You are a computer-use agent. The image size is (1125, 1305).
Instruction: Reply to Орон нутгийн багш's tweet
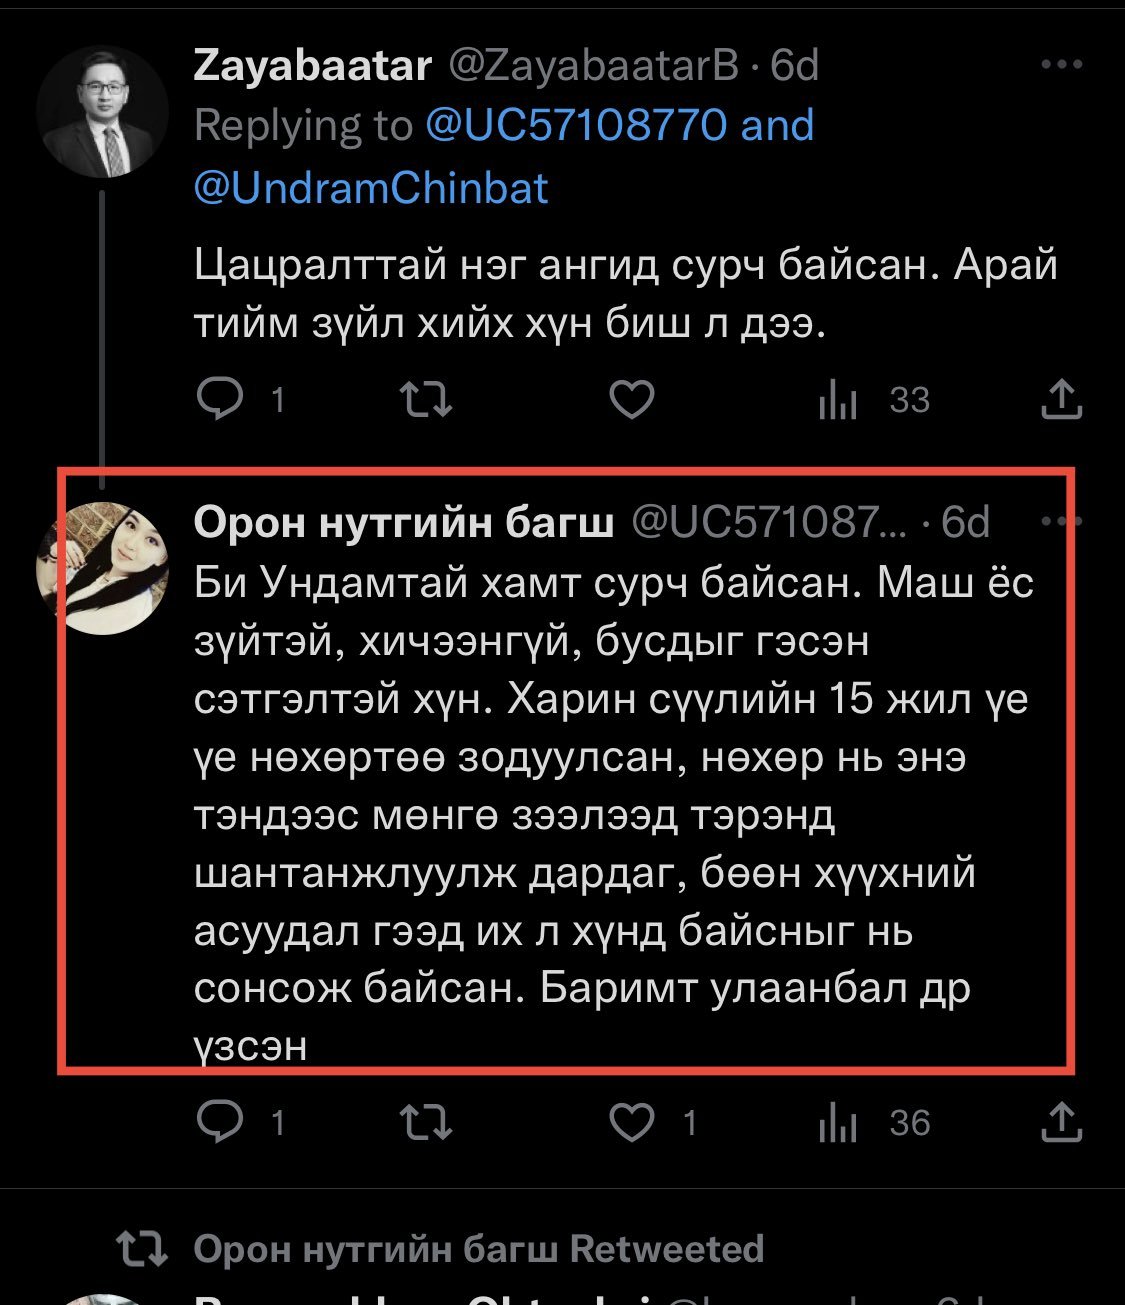point(221,1123)
